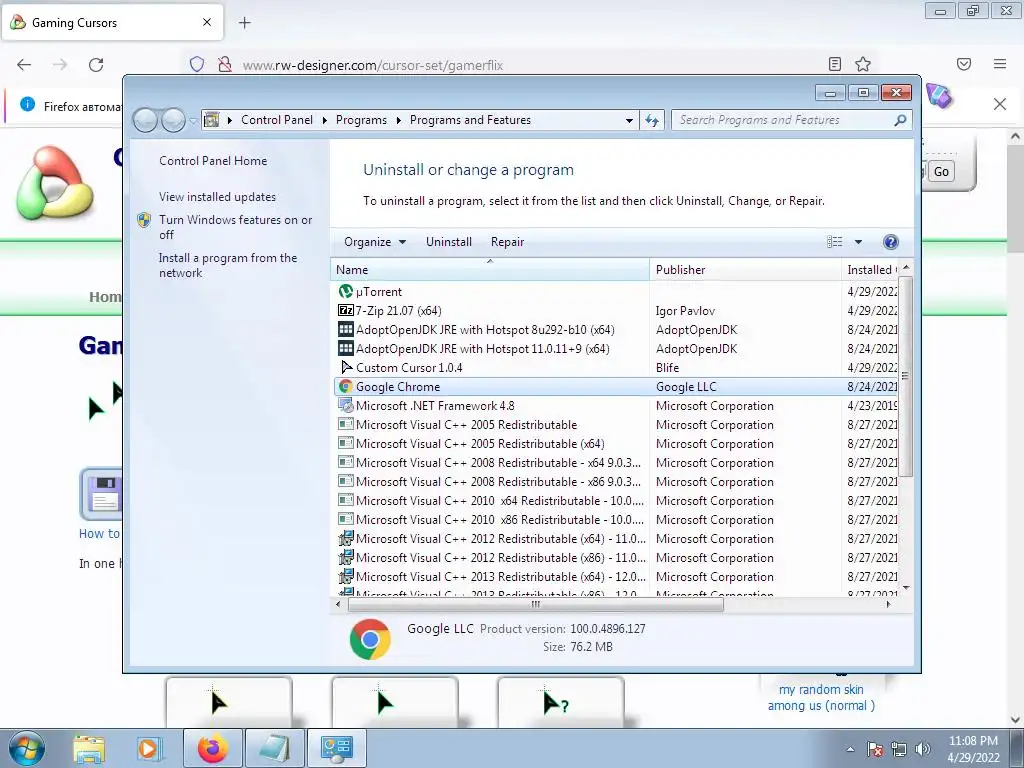This screenshot has height=768, width=1024.
Task: Sort list by the Publisher column header
Action: coord(745,270)
